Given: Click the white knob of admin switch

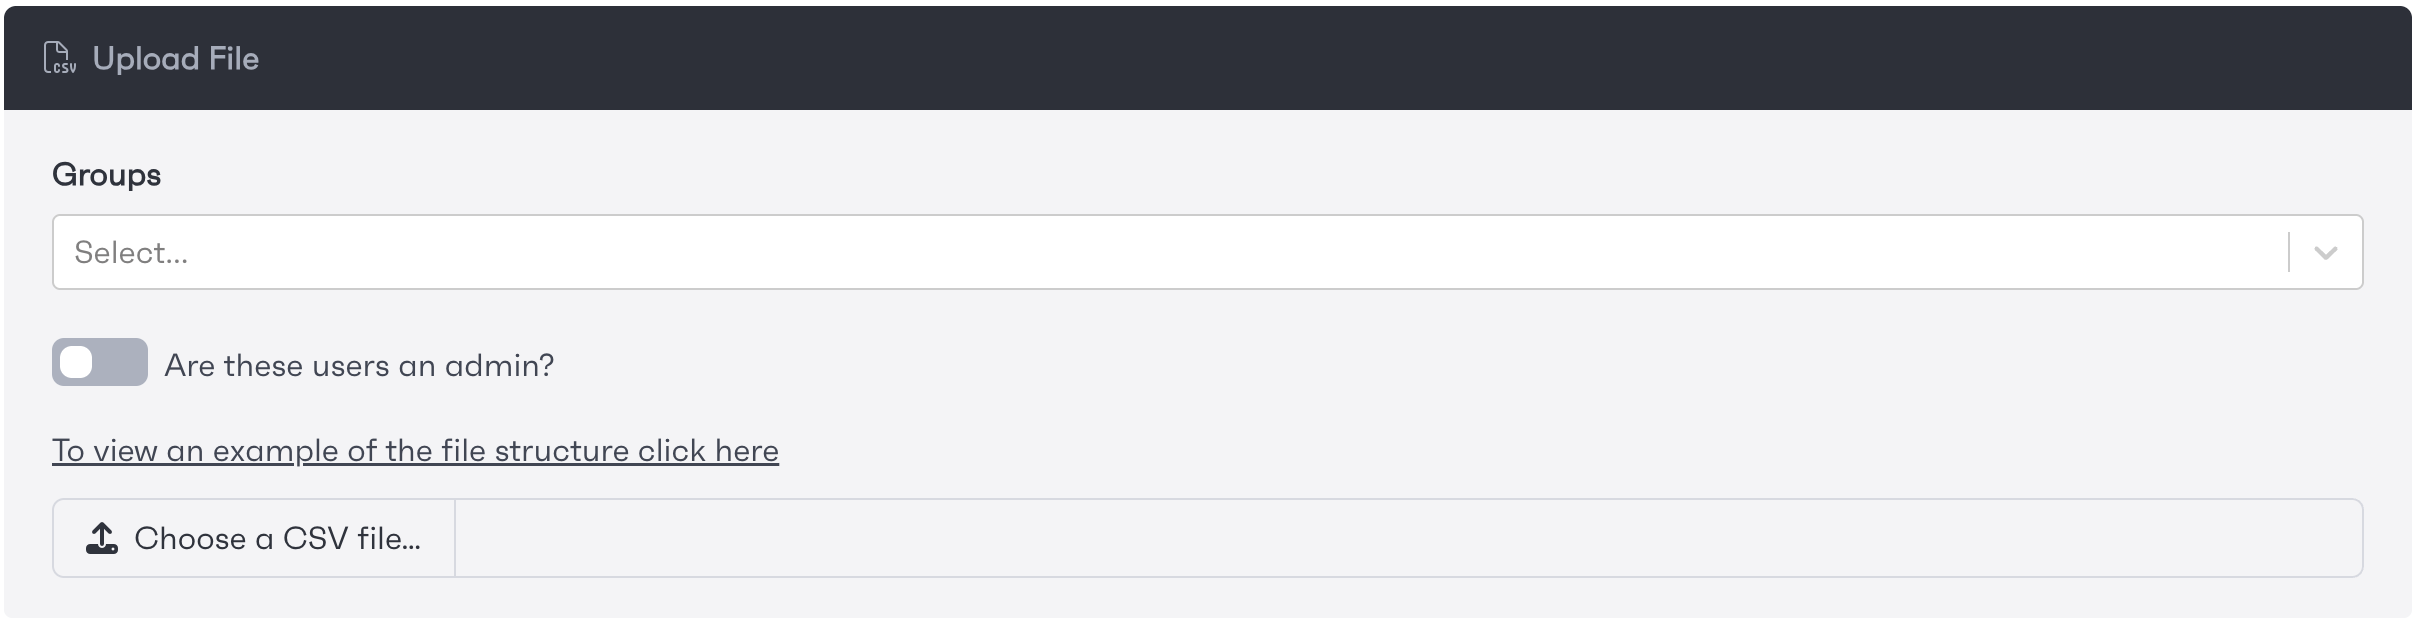Looking at the screenshot, I should tap(77, 362).
